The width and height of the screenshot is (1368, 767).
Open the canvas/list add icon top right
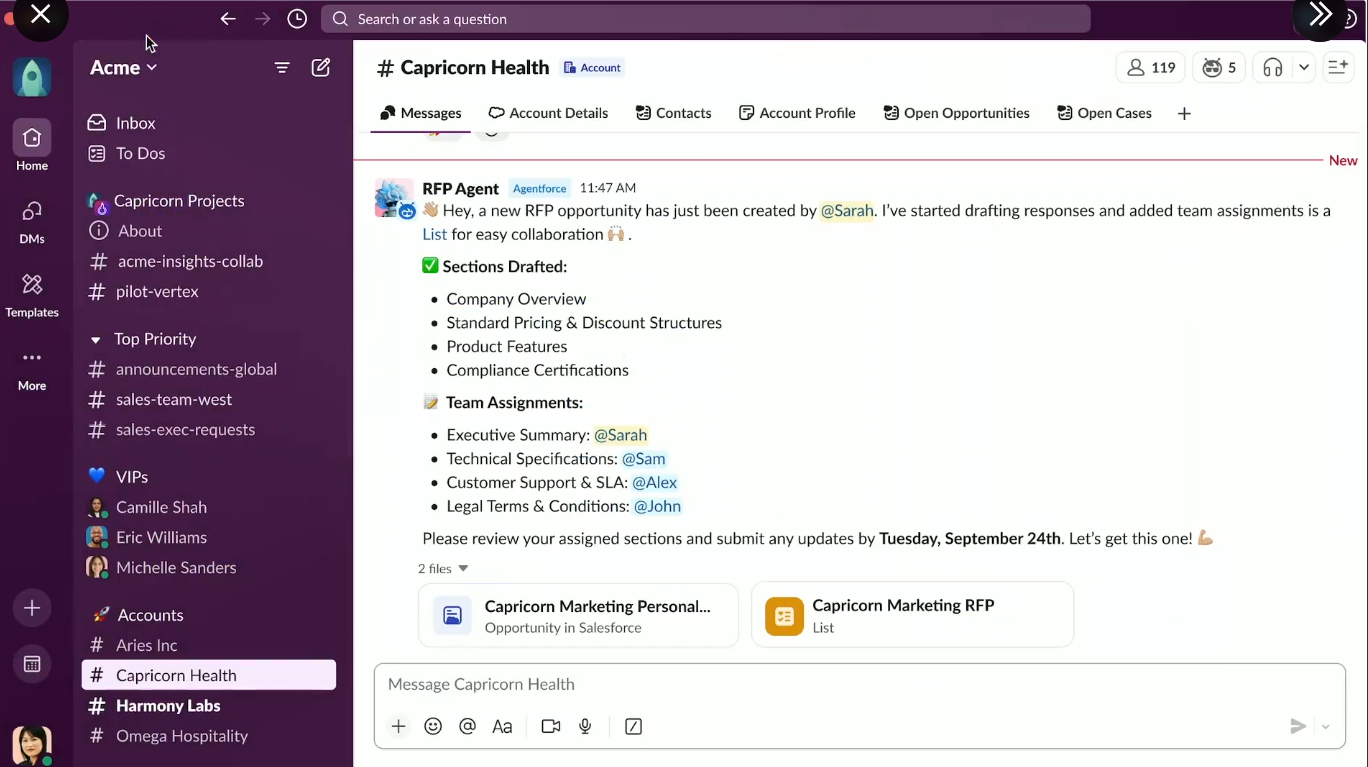coord(1337,68)
